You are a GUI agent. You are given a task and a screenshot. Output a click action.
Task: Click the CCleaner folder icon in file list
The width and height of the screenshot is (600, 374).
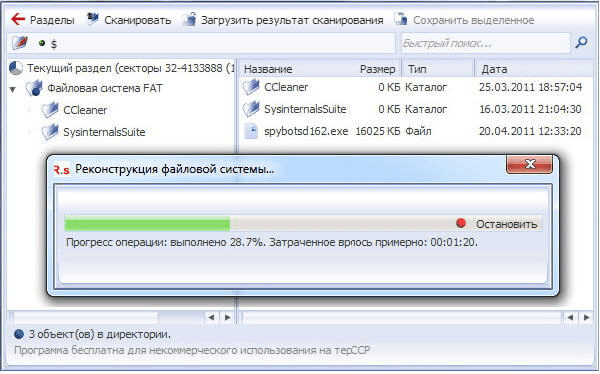251,87
